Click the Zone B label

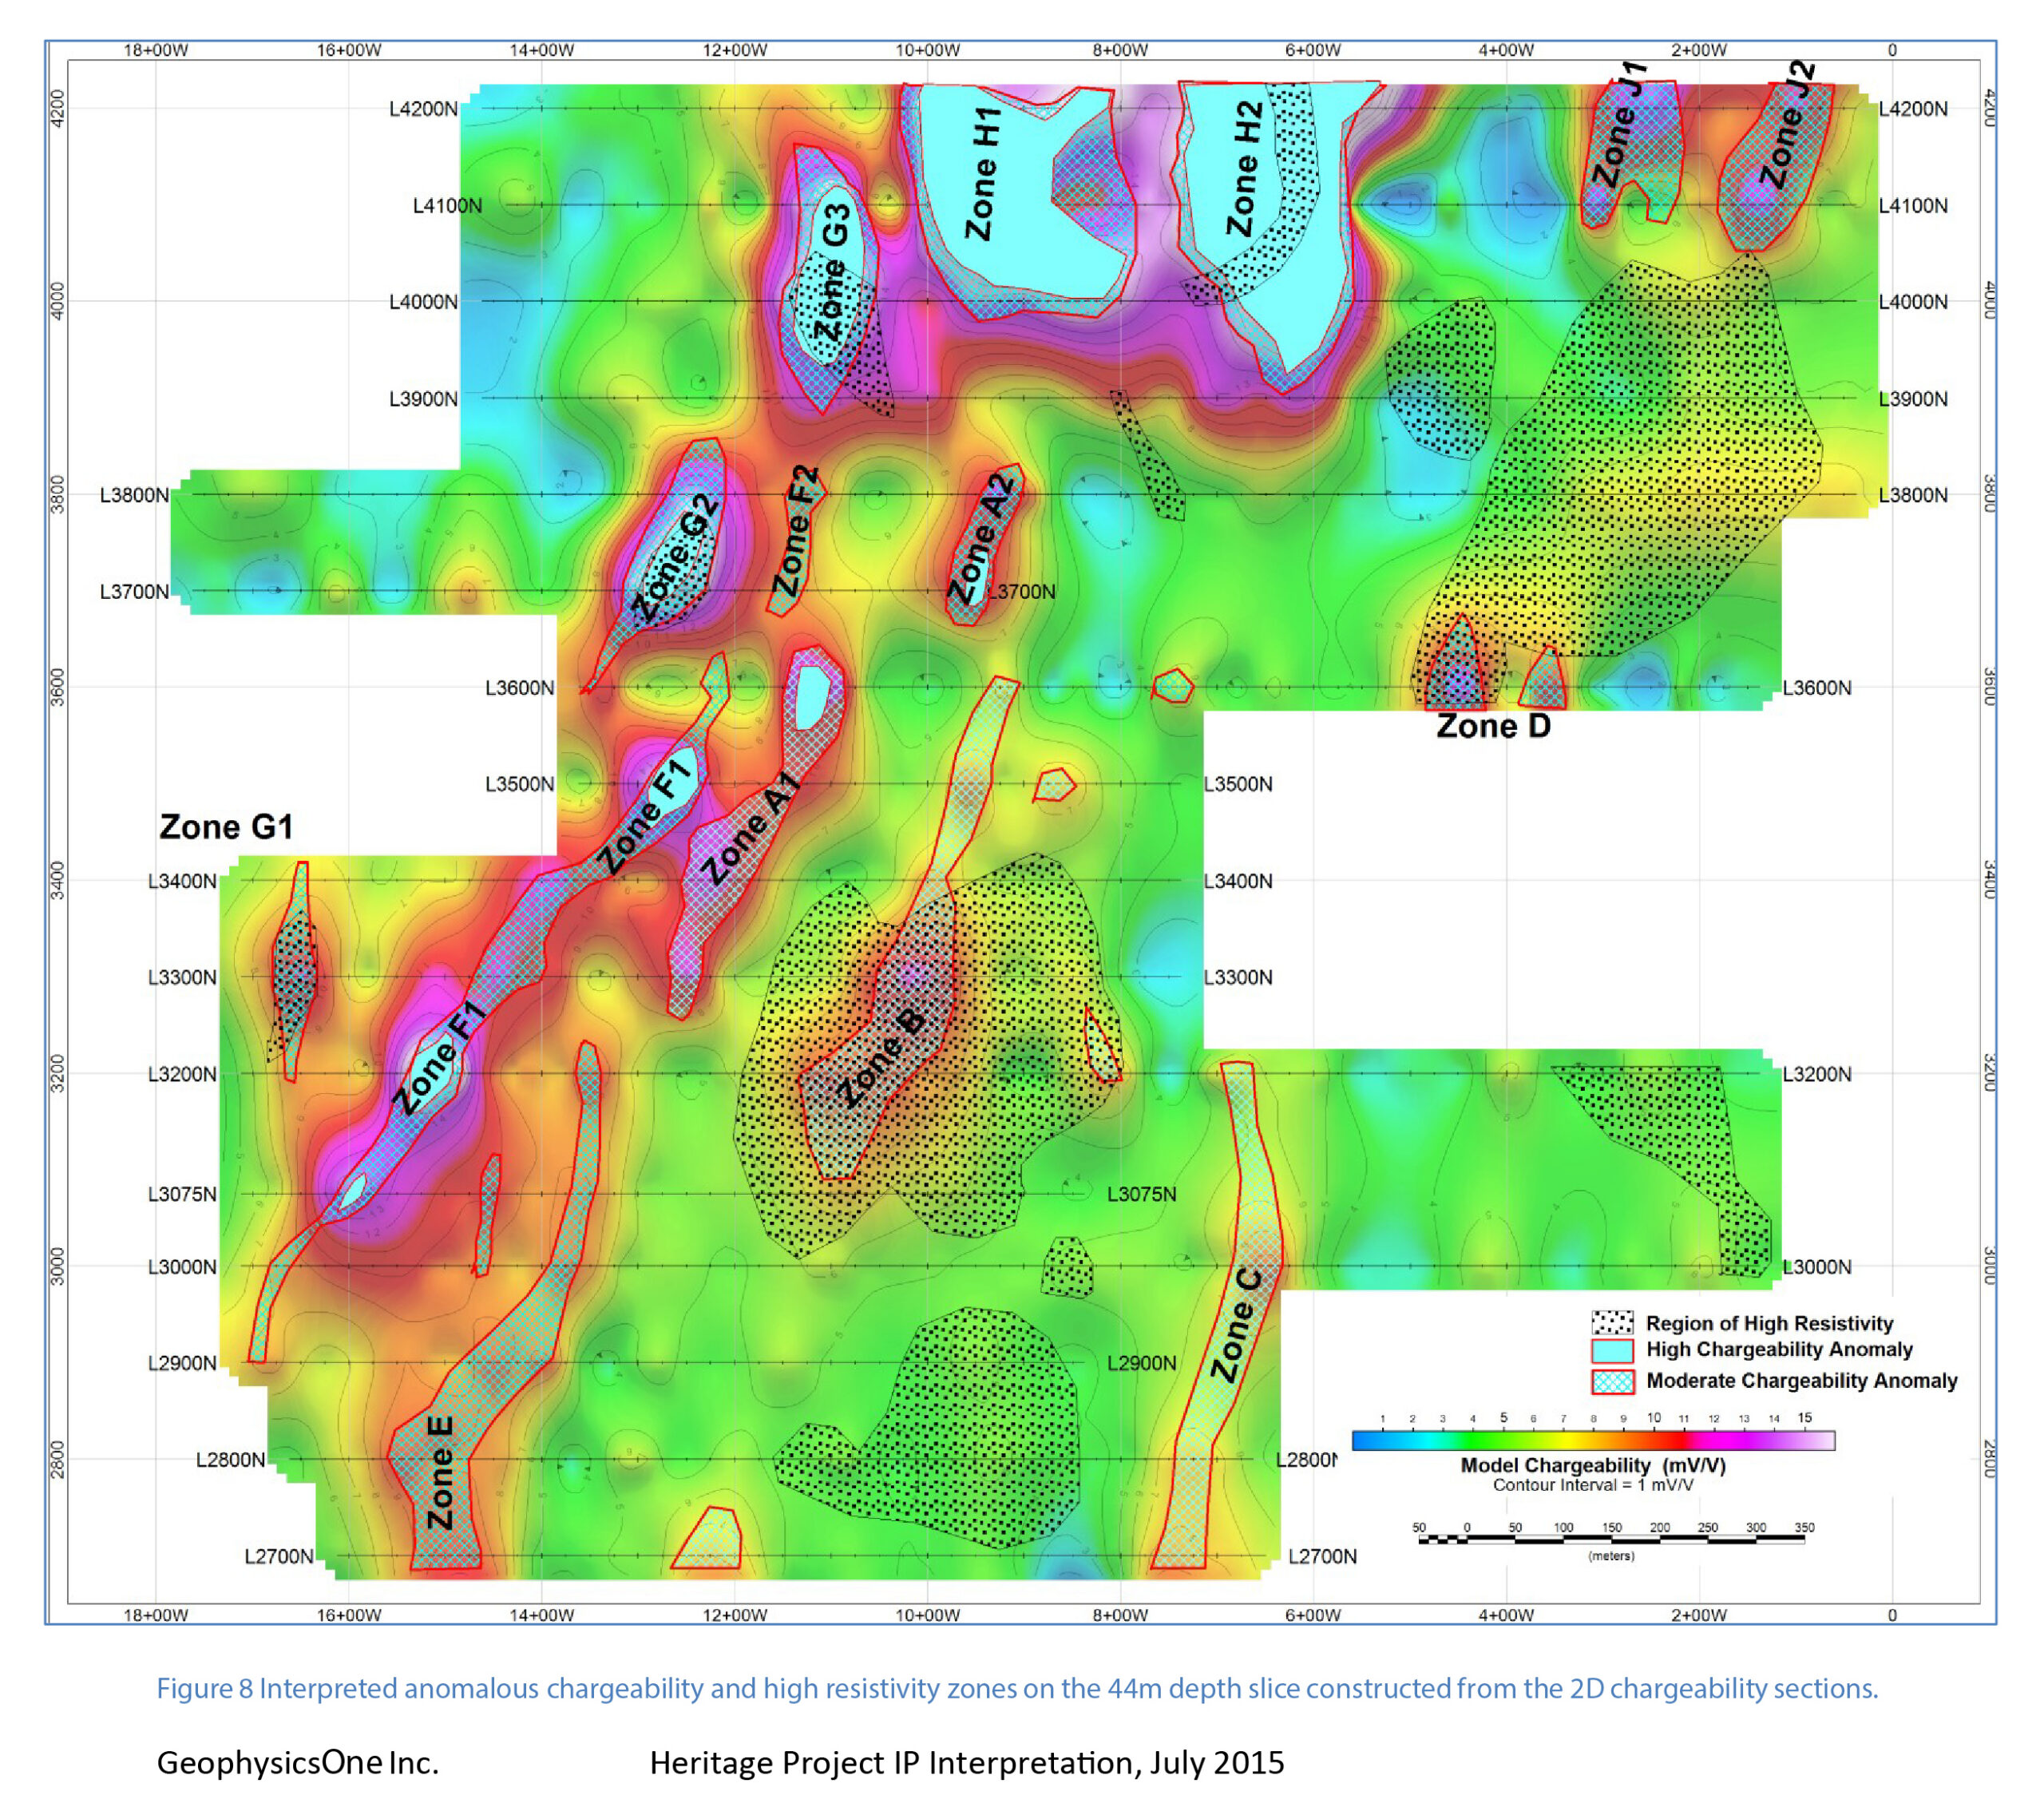[881, 1058]
